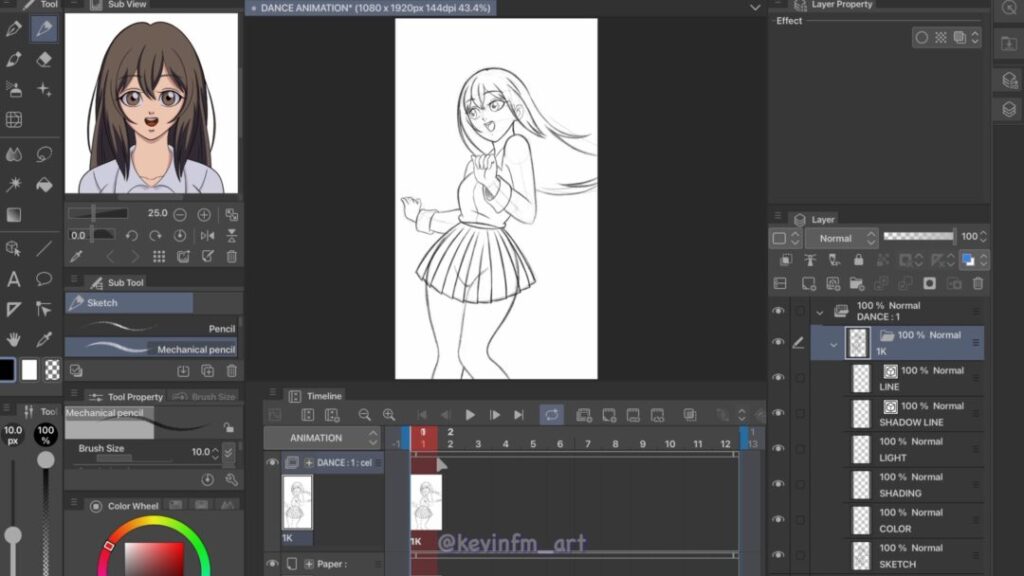Select the Gradient tool
The height and width of the screenshot is (576, 1024).
(13, 215)
